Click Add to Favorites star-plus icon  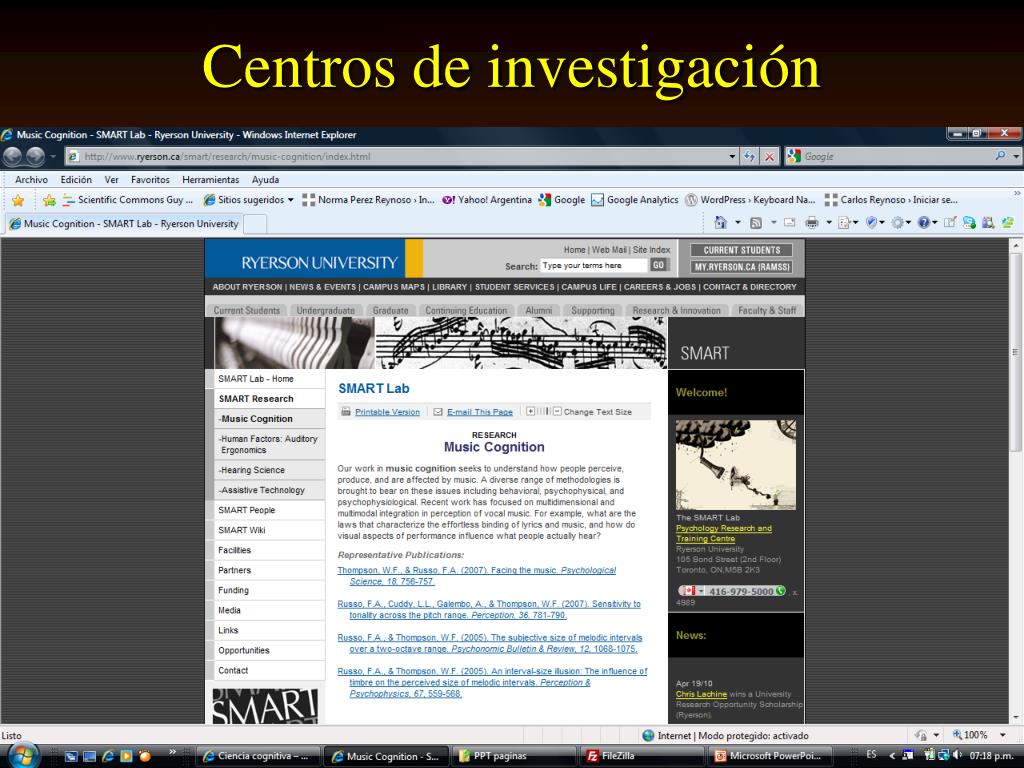tap(49, 200)
